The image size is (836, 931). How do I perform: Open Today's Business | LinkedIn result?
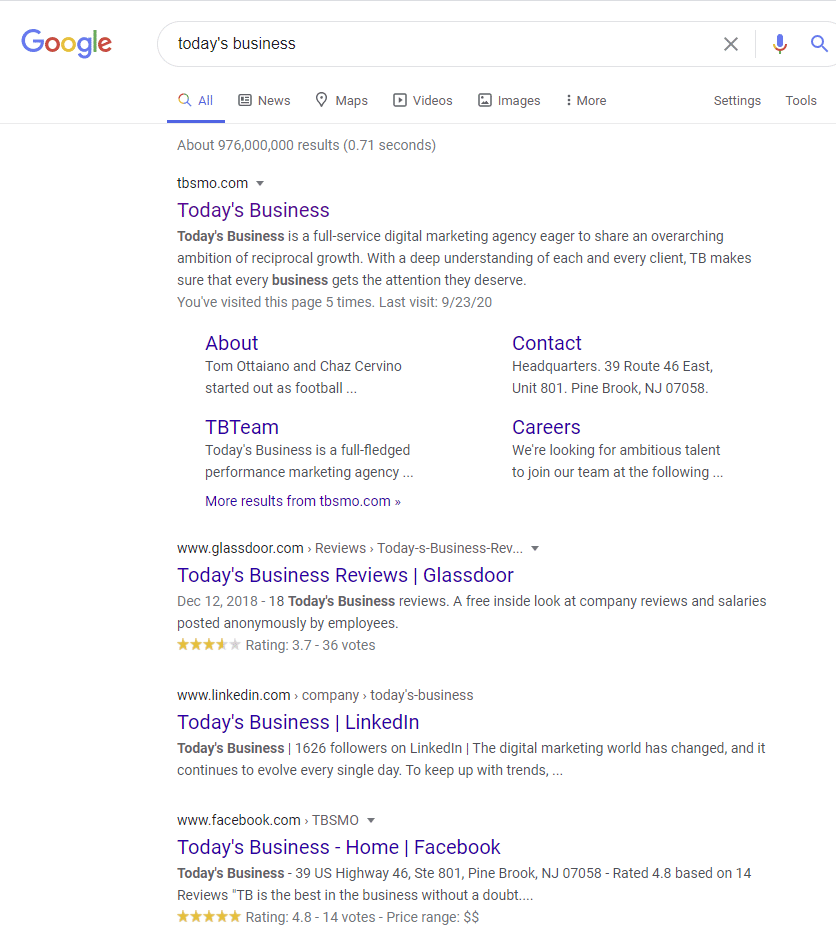pos(298,722)
